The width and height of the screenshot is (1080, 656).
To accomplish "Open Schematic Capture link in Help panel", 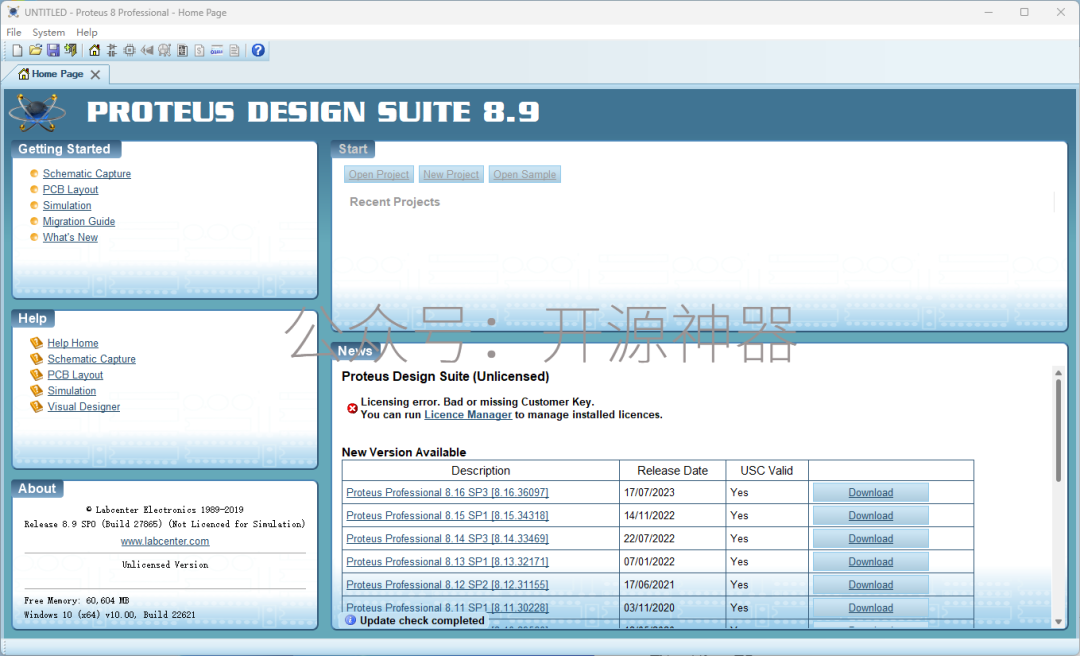I will [x=92, y=359].
